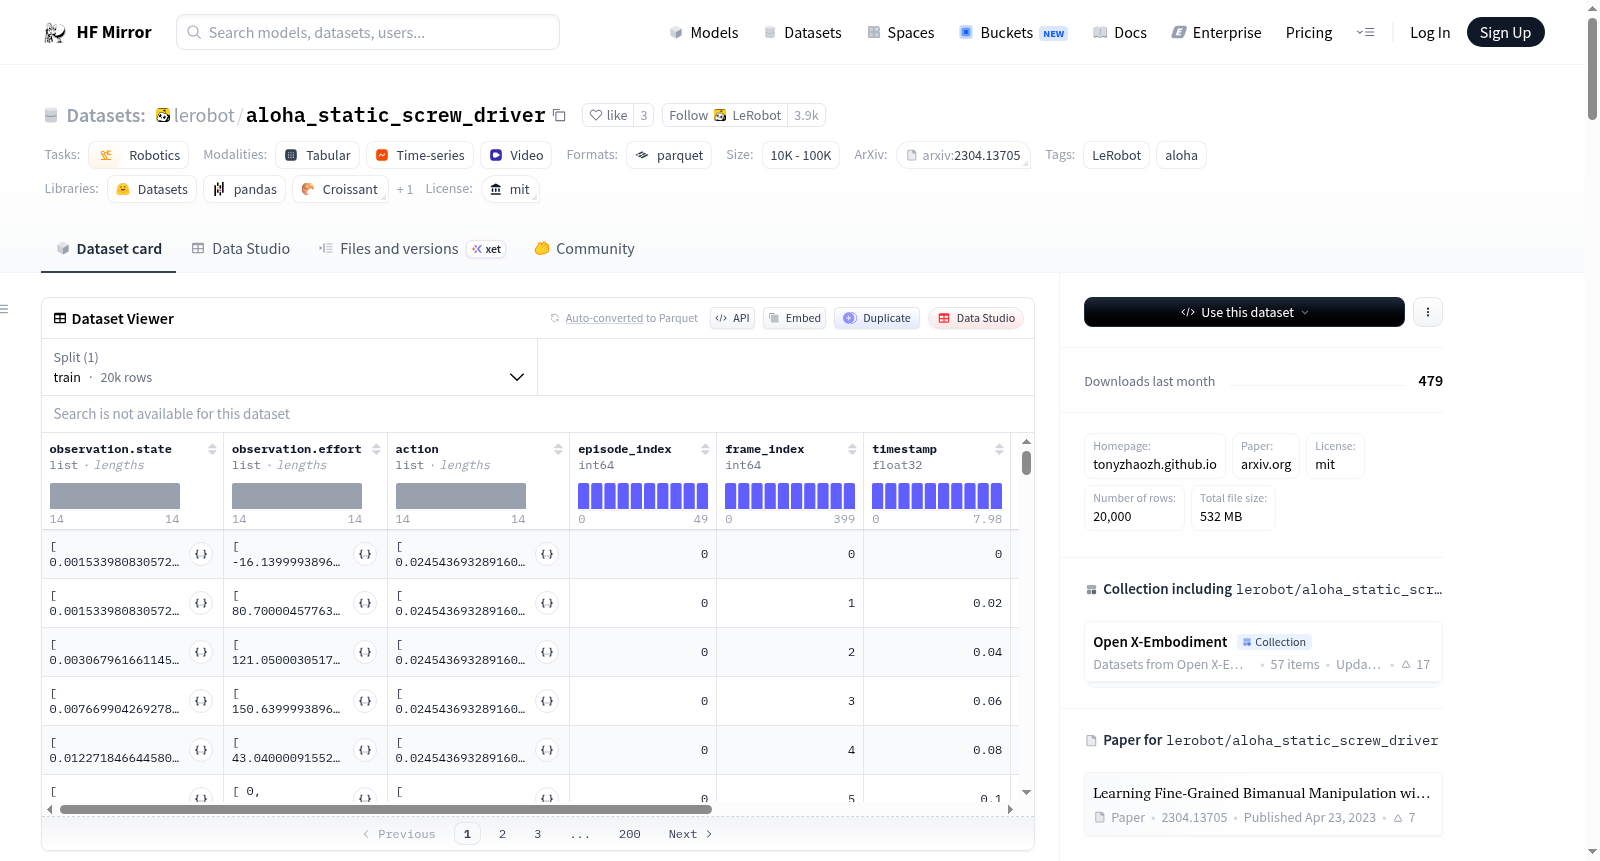Jump to page 200 of the viewer
1600x861 pixels.
coord(630,834)
